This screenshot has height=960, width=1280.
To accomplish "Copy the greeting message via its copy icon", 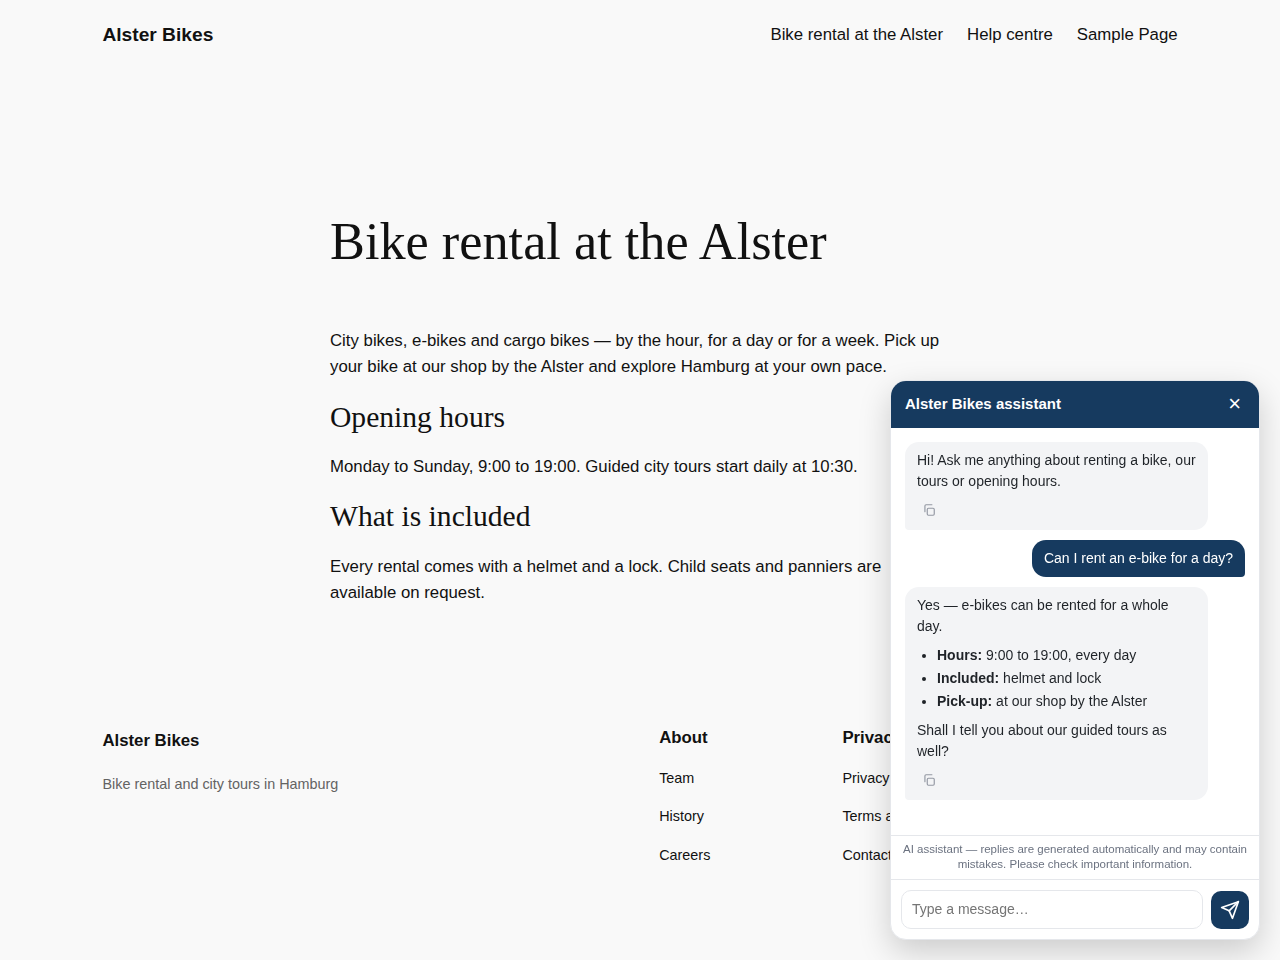I will [x=929, y=510].
